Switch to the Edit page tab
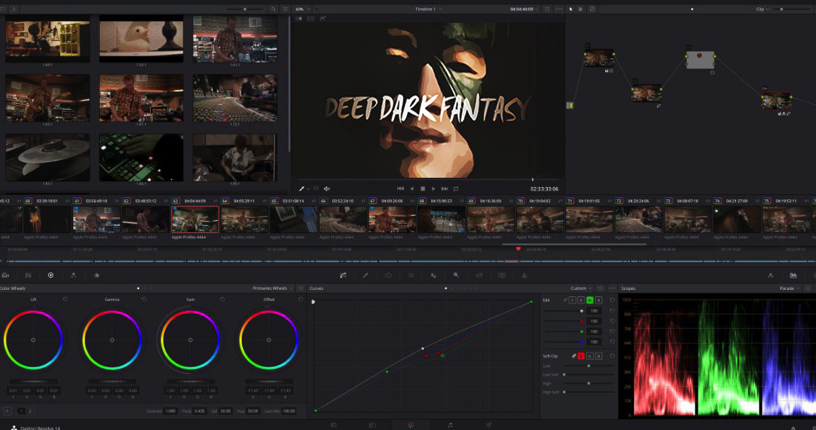This screenshot has height=430, width=816. click(x=372, y=425)
